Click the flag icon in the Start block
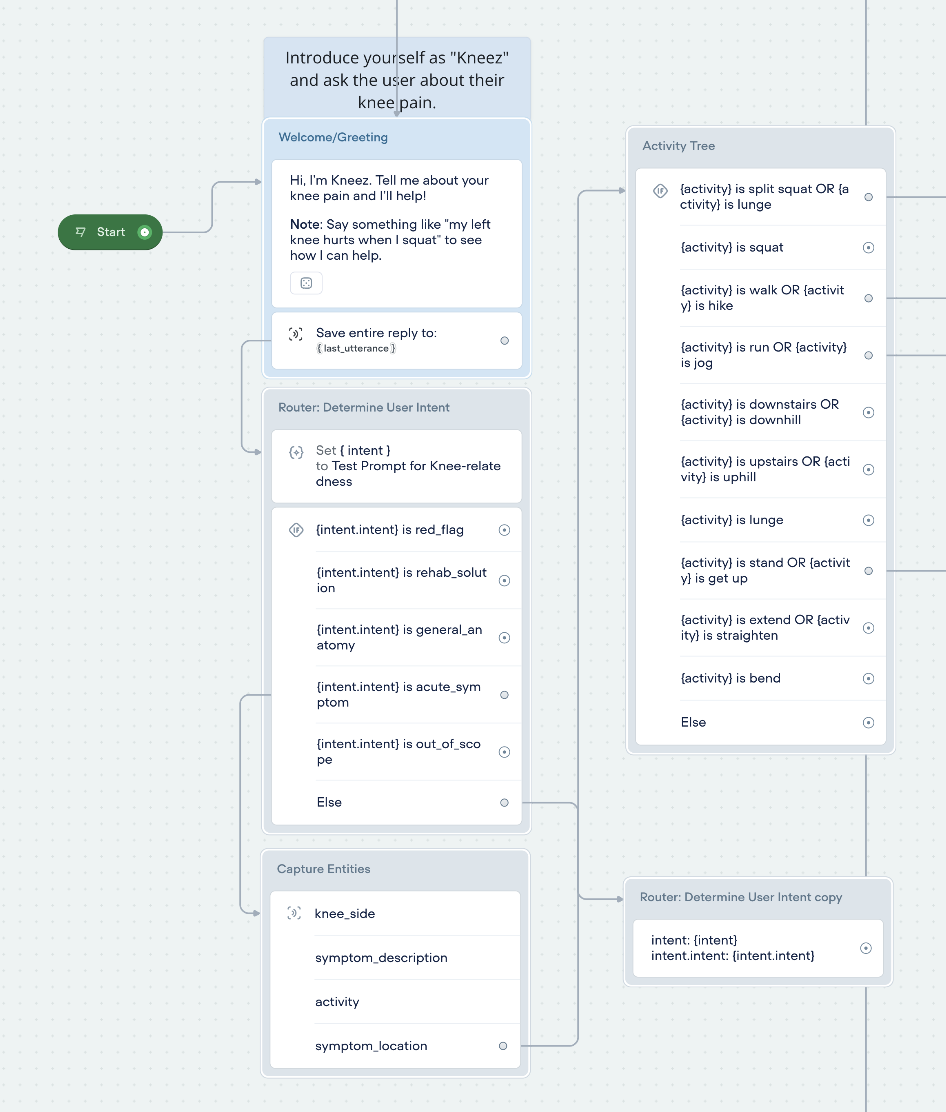The image size is (946, 1112). (x=81, y=232)
